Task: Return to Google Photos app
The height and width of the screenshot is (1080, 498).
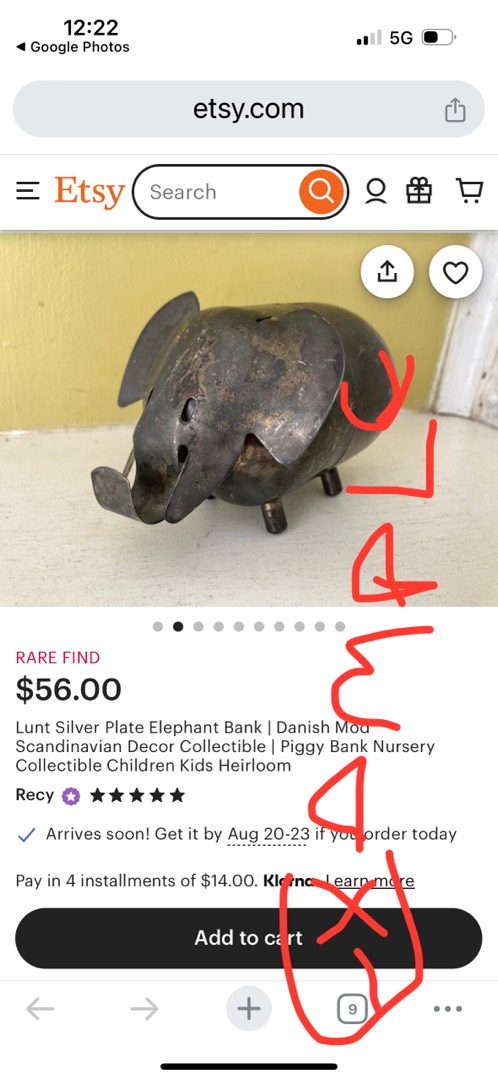Action: 72,47
